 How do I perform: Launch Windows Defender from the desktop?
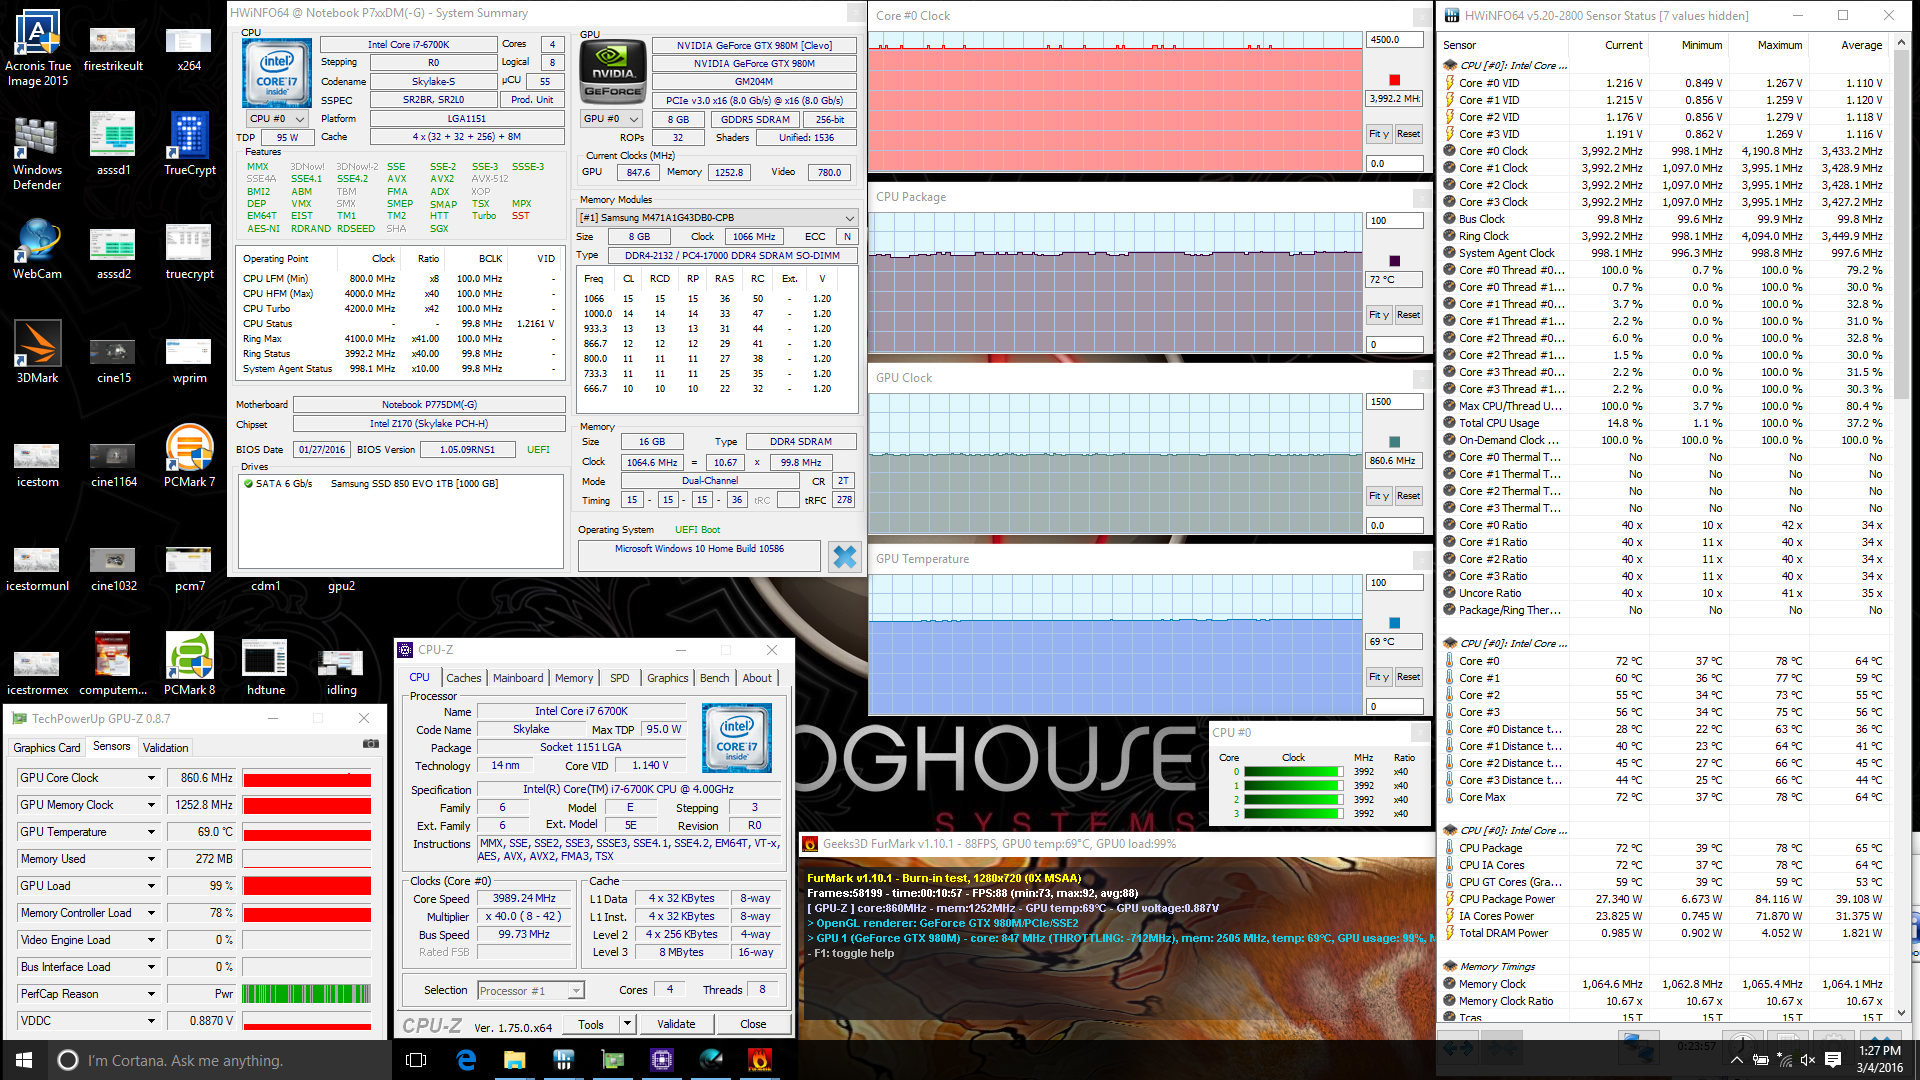pyautogui.click(x=38, y=151)
